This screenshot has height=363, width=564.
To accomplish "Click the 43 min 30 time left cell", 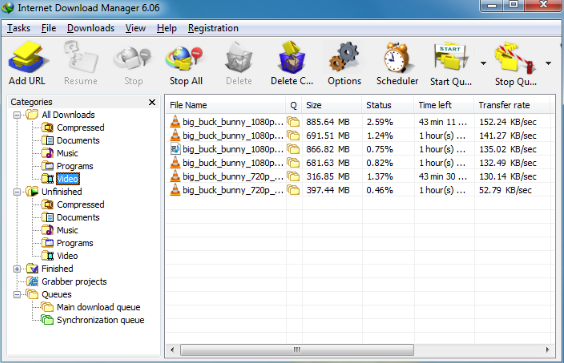I will (x=442, y=177).
